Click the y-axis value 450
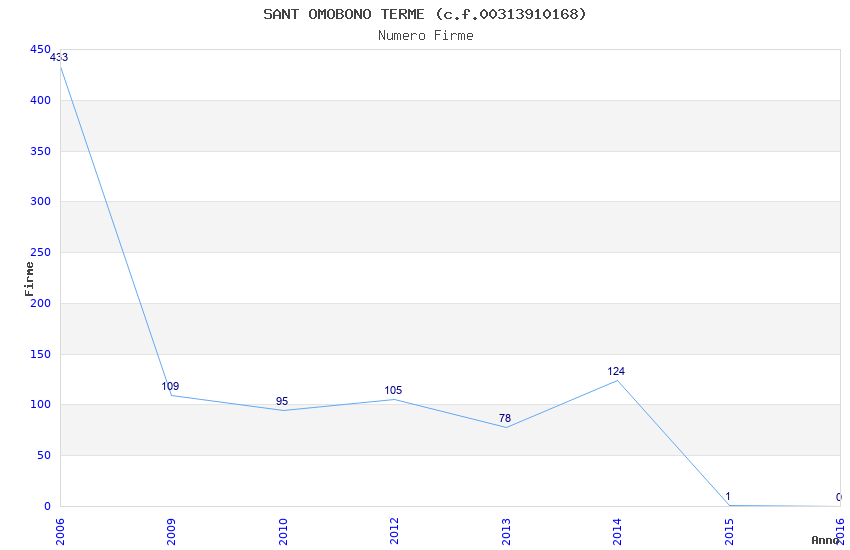 (40, 49)
